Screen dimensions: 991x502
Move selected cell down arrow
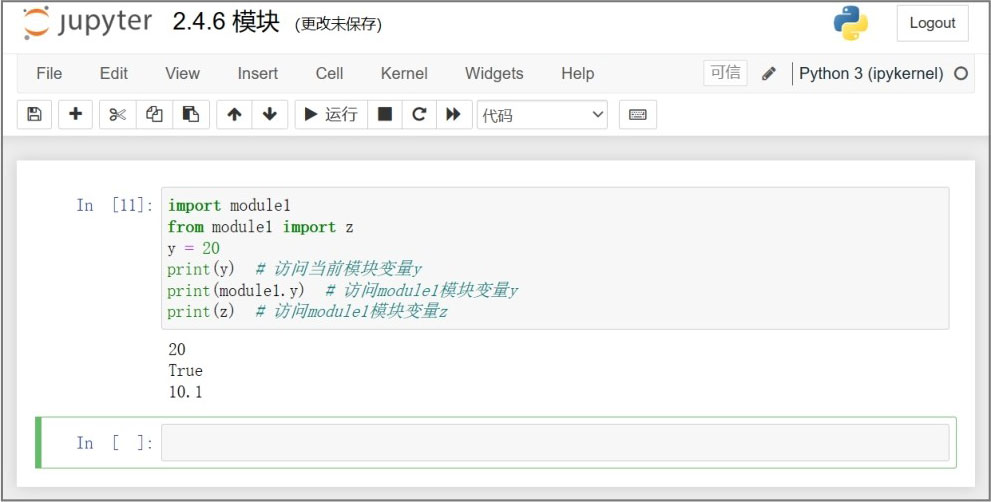pos(270,114)
